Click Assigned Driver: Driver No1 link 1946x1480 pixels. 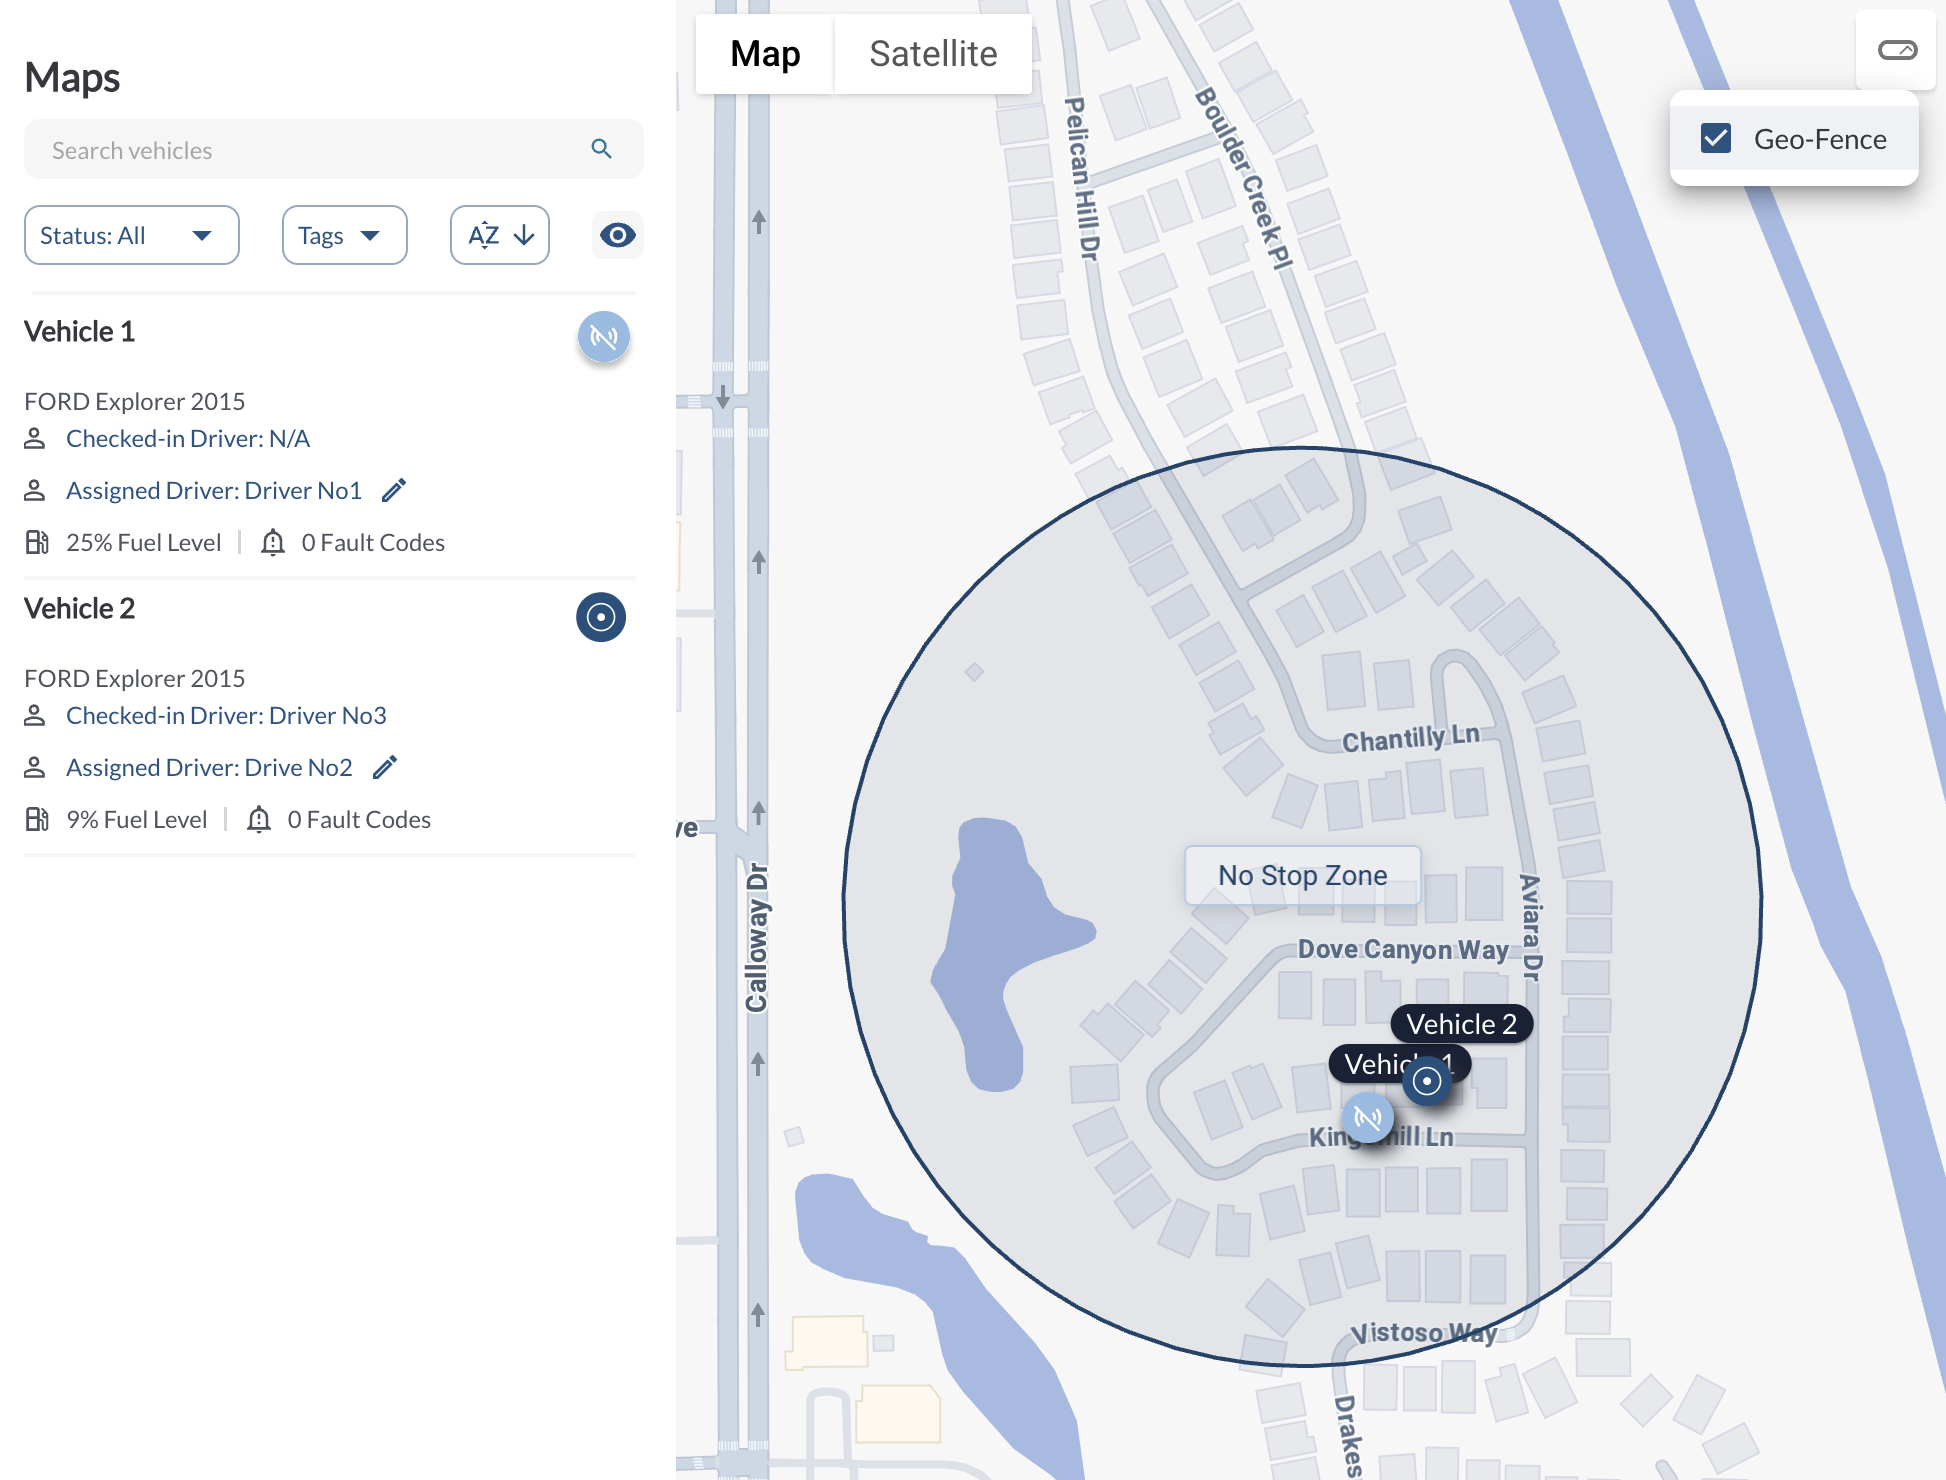pyautogui.click(x=213, y=490)
